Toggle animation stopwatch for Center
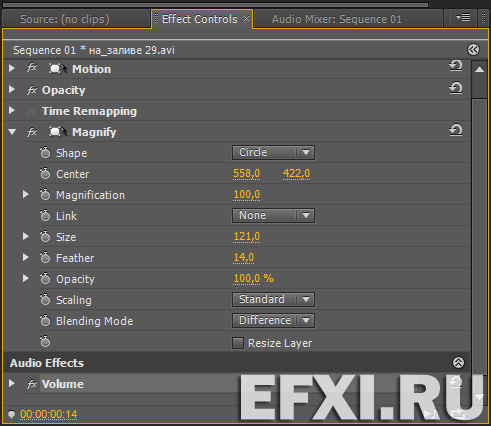 45,173
